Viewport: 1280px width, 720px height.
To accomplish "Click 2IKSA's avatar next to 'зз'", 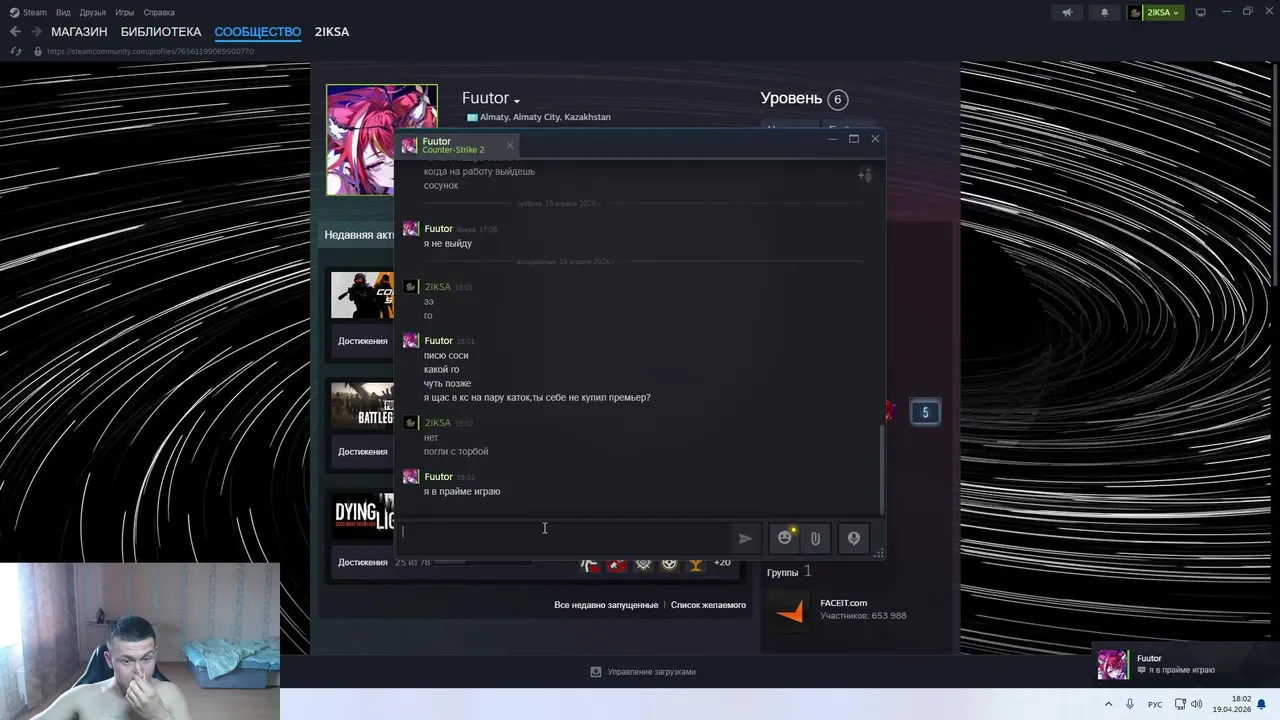I will [x=410, y=287].
